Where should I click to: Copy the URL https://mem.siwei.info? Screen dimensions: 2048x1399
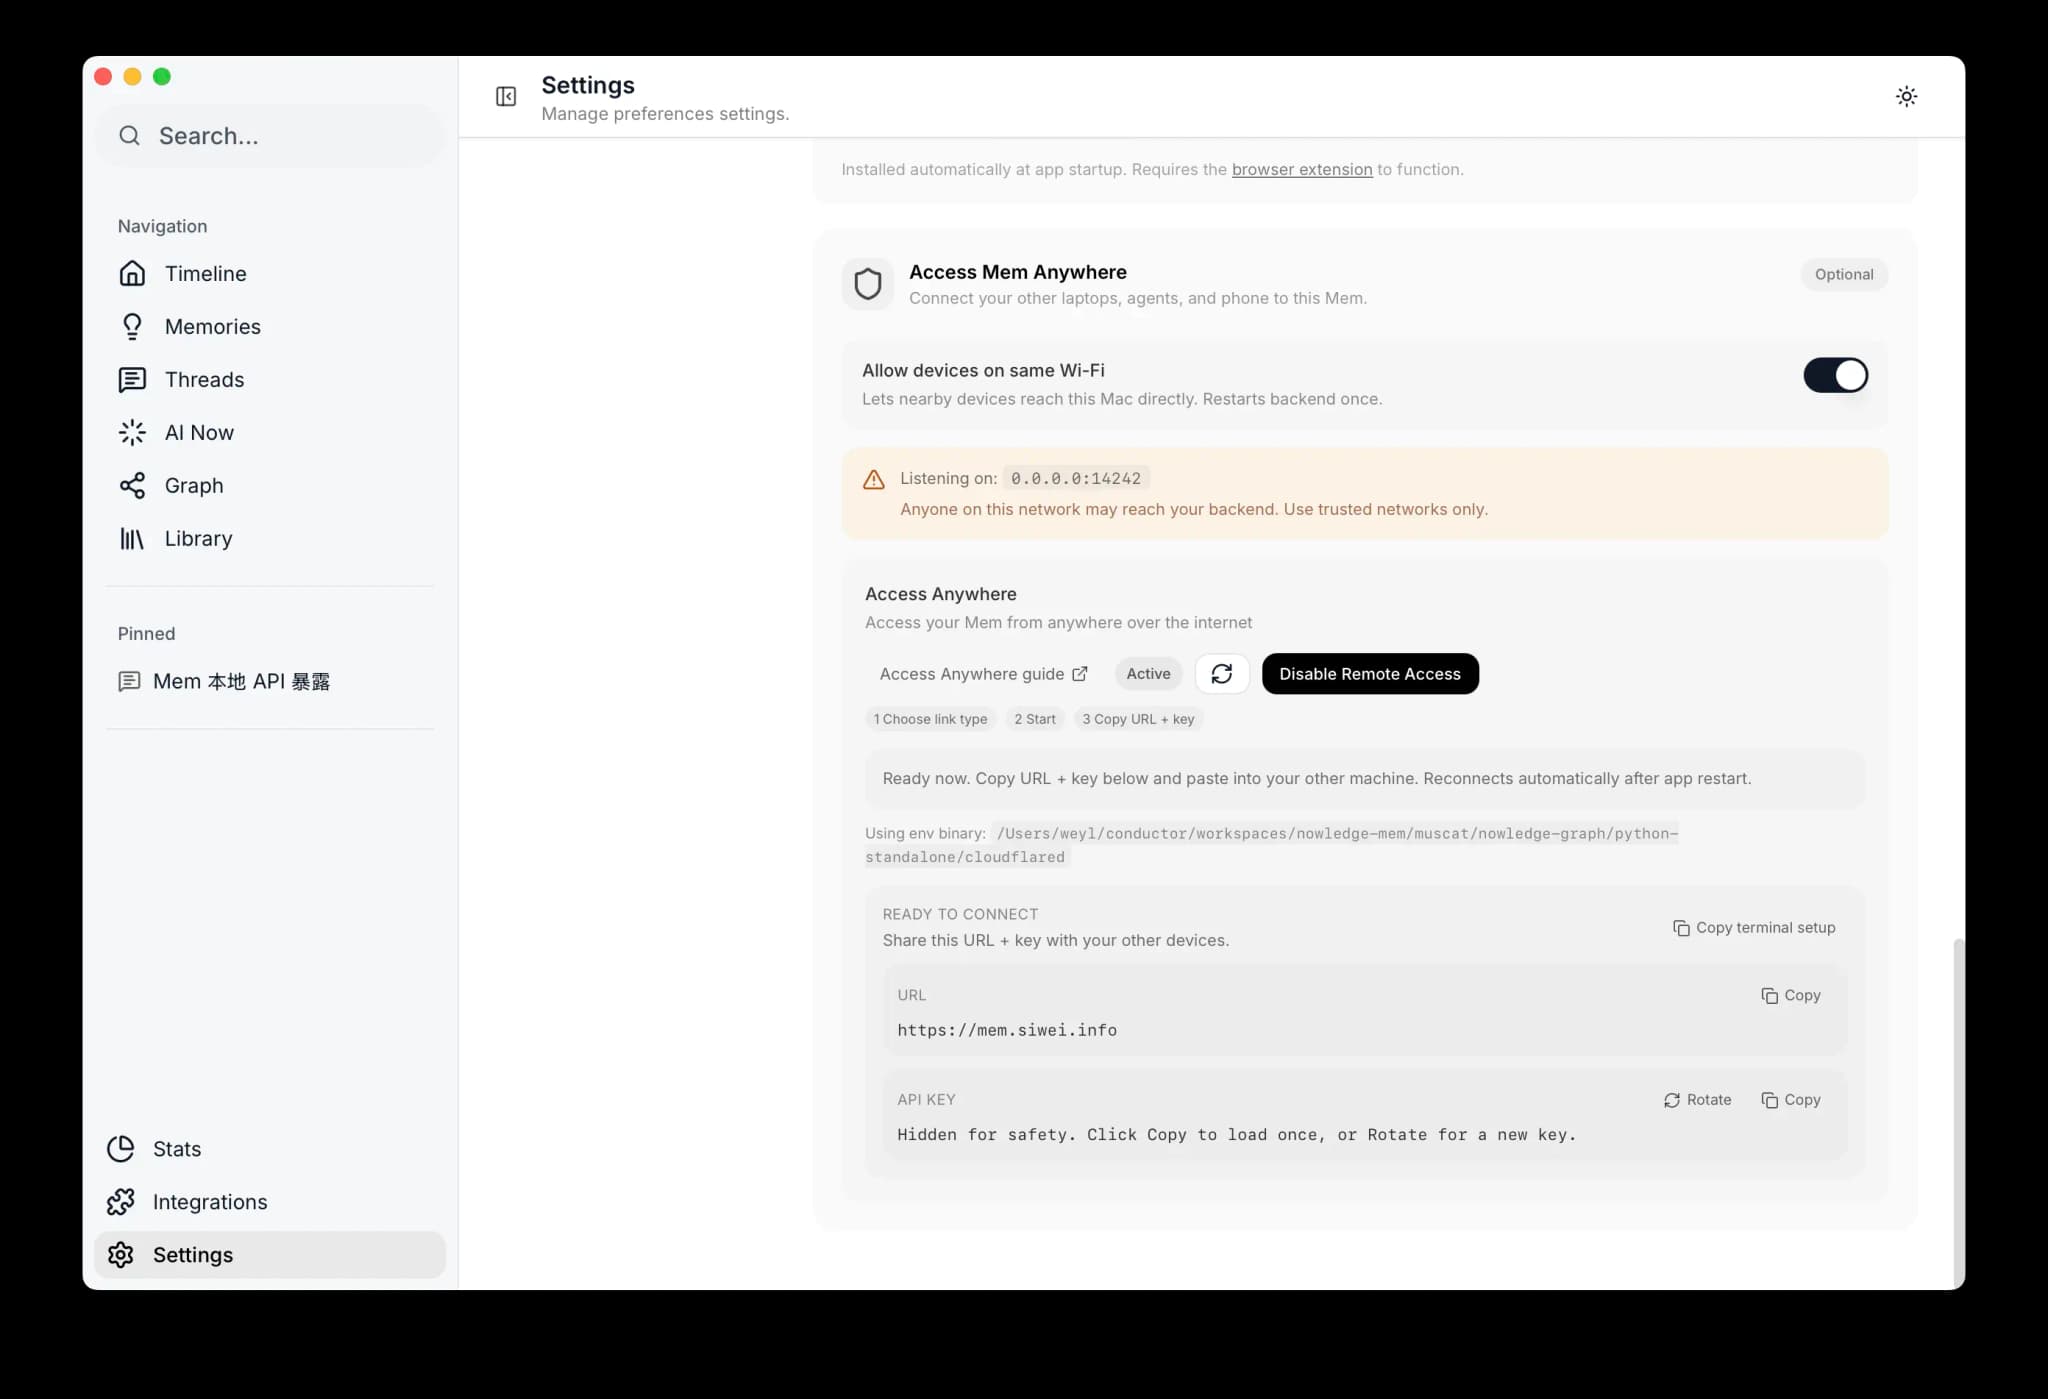pyautogui.click(x=1790, y=995)
